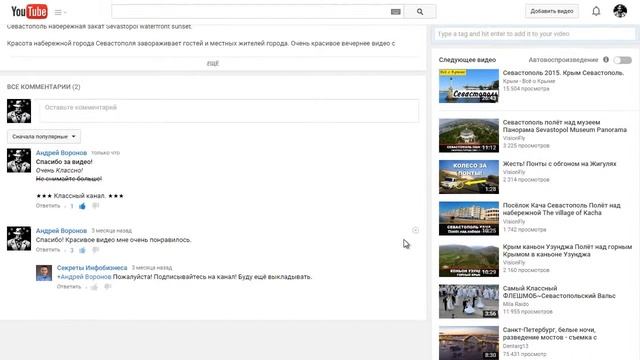This screenshot has width=640, height=360.
Task: Open Жесть! Понты с обгоном title
Action: coord(559,164)
